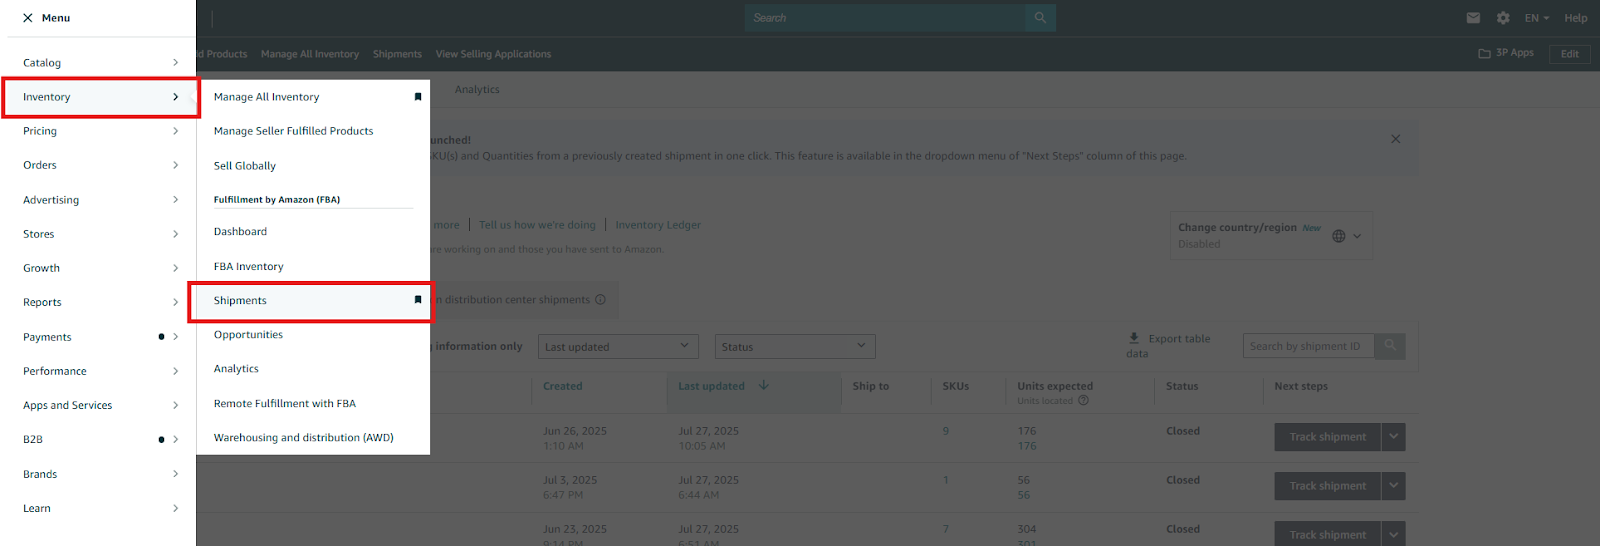This screenshot has height=546, width=1600.
Task: Expand the Performance chevron
Action: [175, 371]
